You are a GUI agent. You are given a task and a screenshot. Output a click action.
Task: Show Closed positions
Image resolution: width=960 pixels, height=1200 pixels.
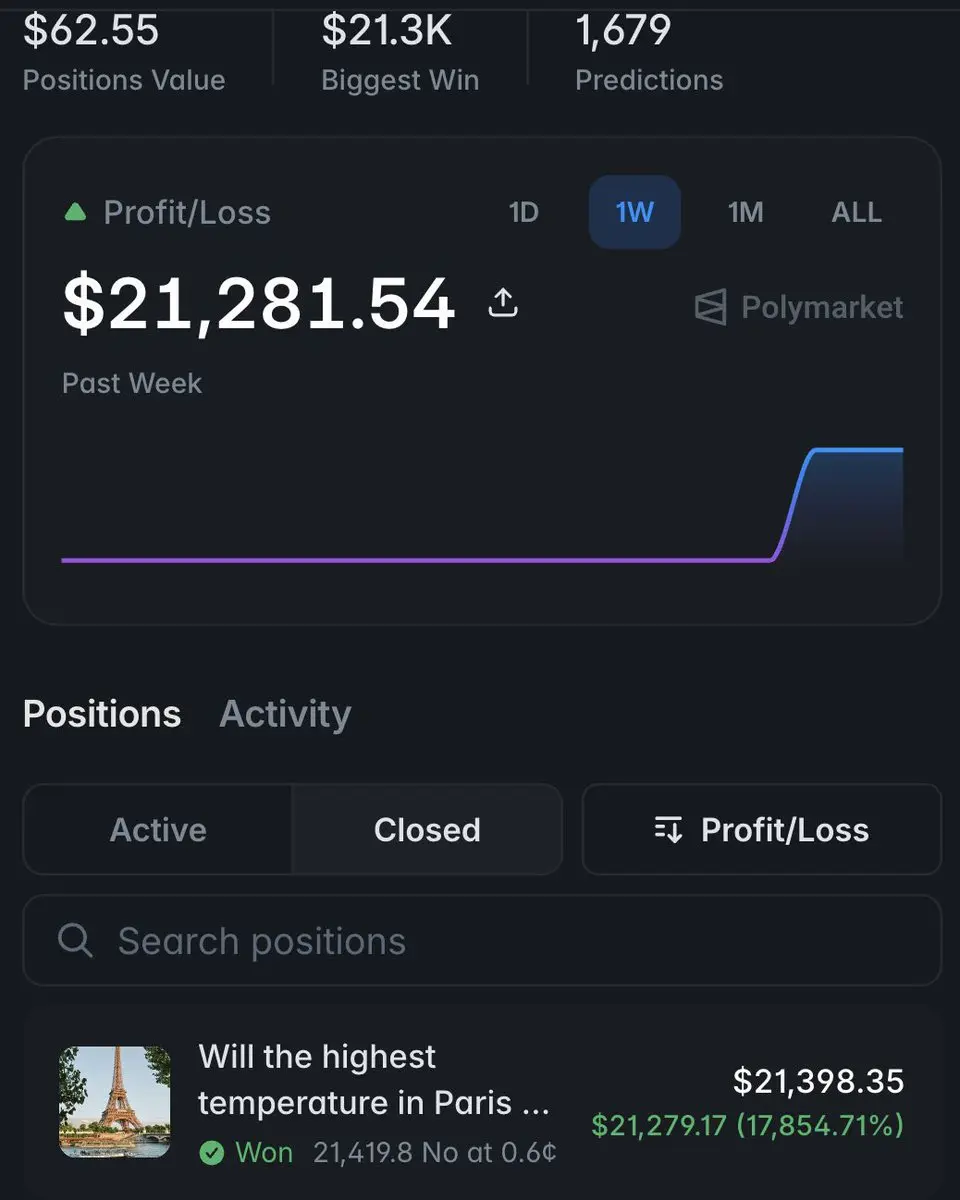click(x=427, y=829)
